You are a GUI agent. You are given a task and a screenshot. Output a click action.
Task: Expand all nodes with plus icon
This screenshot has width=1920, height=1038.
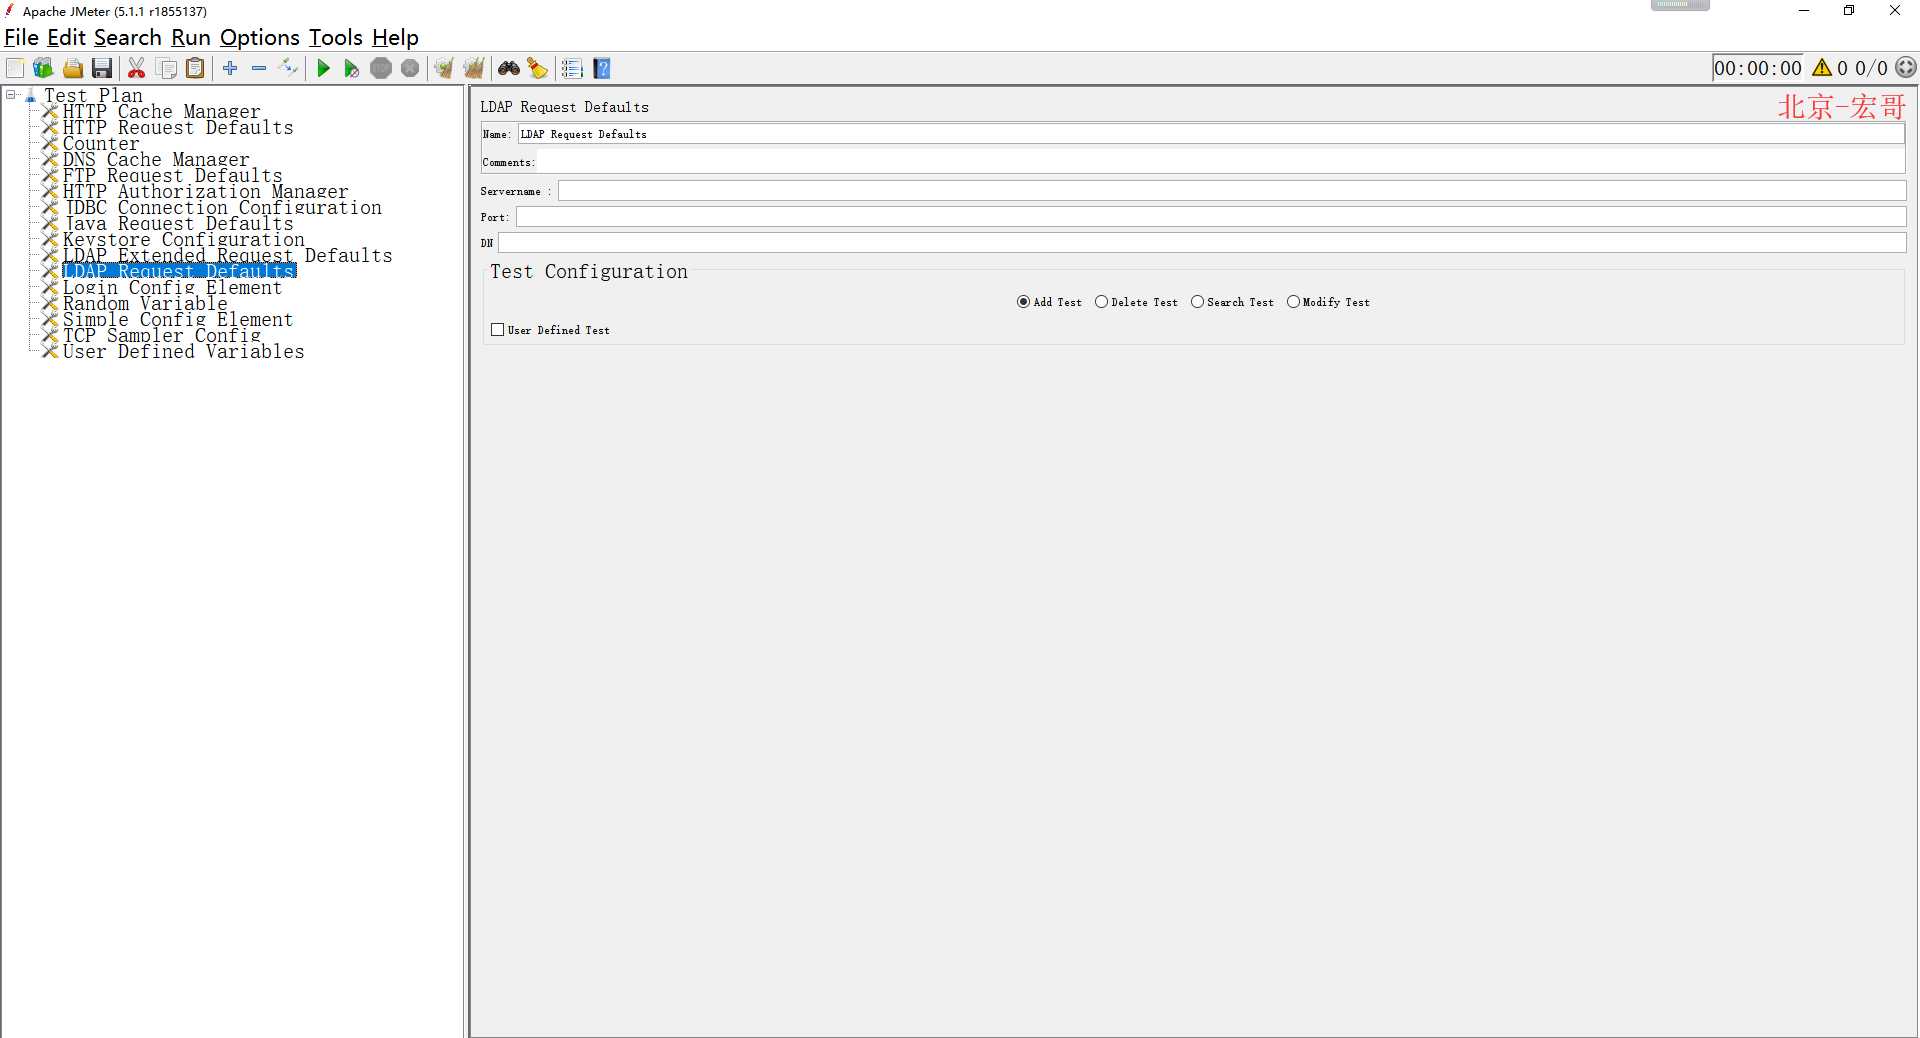(x=230, y=68)
